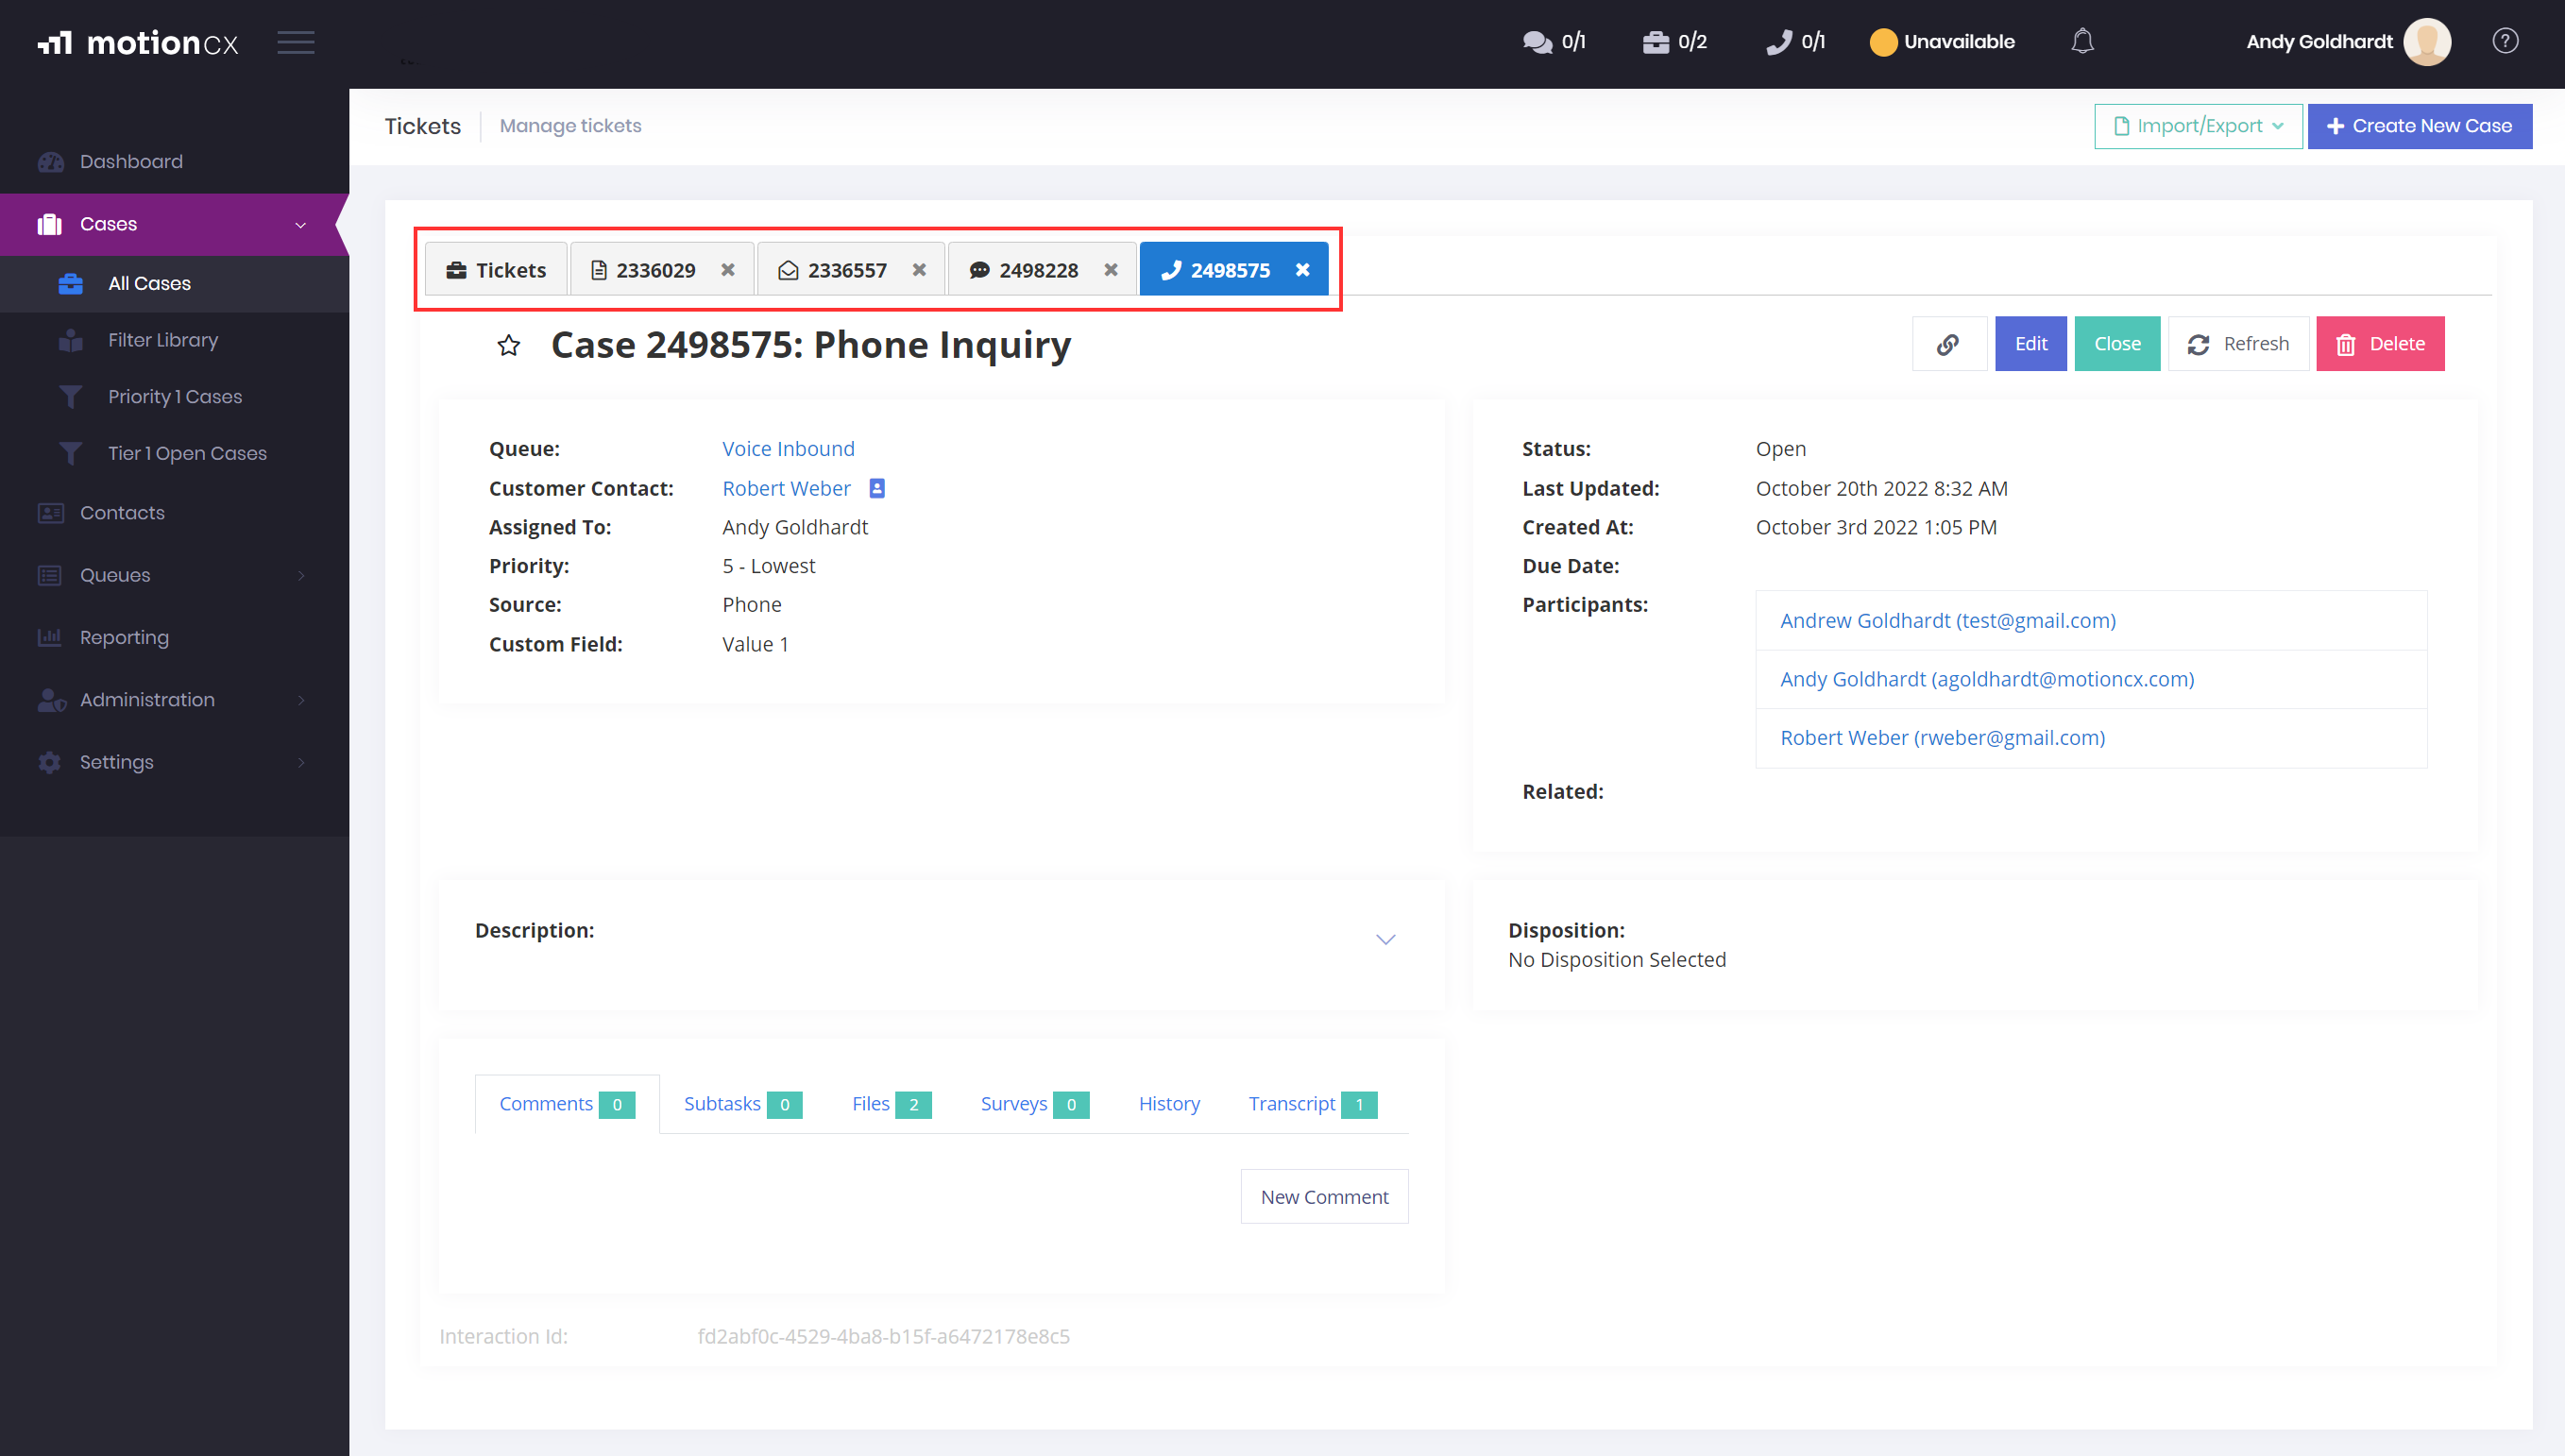The width and height of the screenshot is (2565, 1456).
Task: Click Create New Case button
Action: pos(2419,126)
